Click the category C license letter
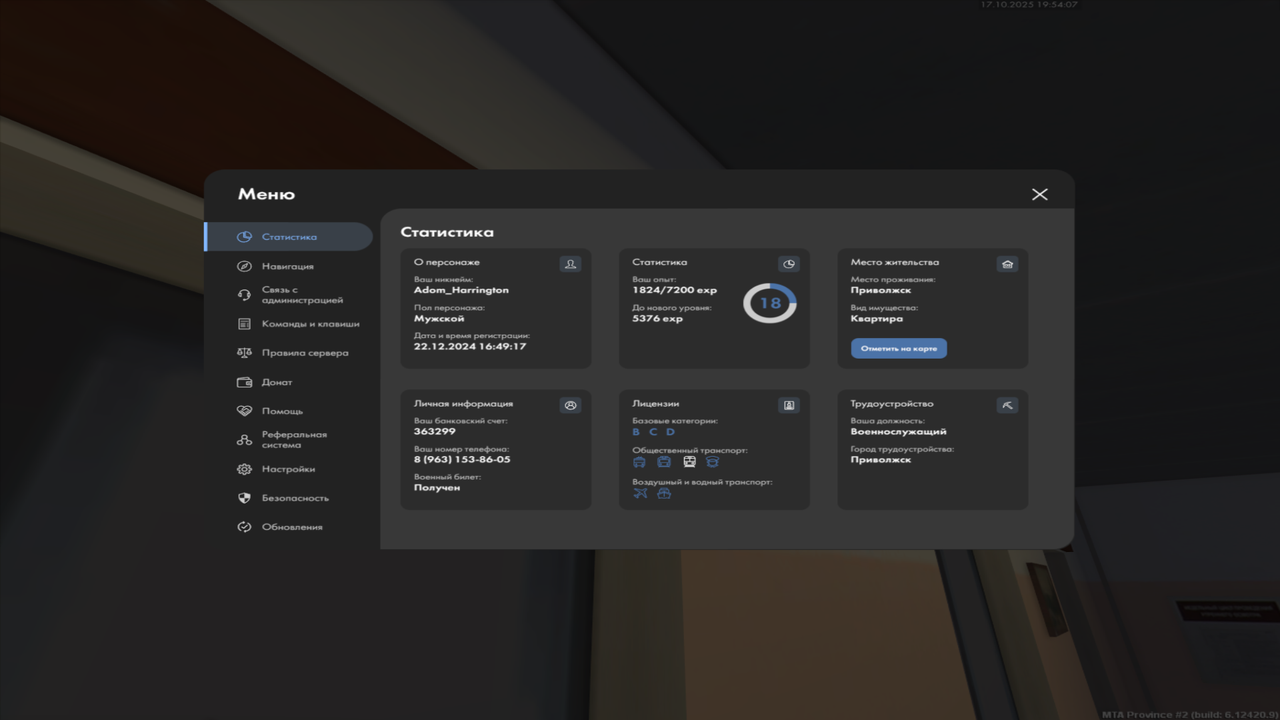The width and height of the screenshot is (1280, 720). point(653,432)
